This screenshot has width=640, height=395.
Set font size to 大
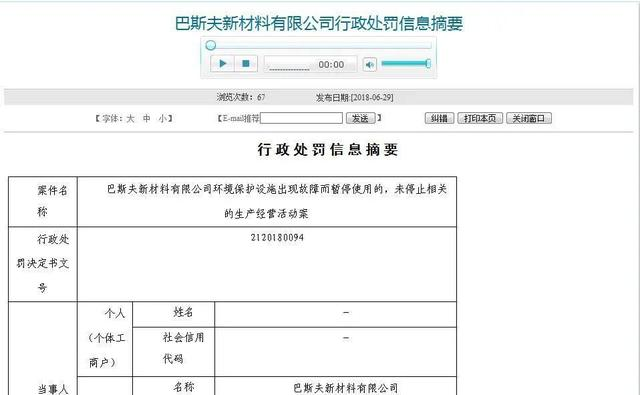pos(130,118)
